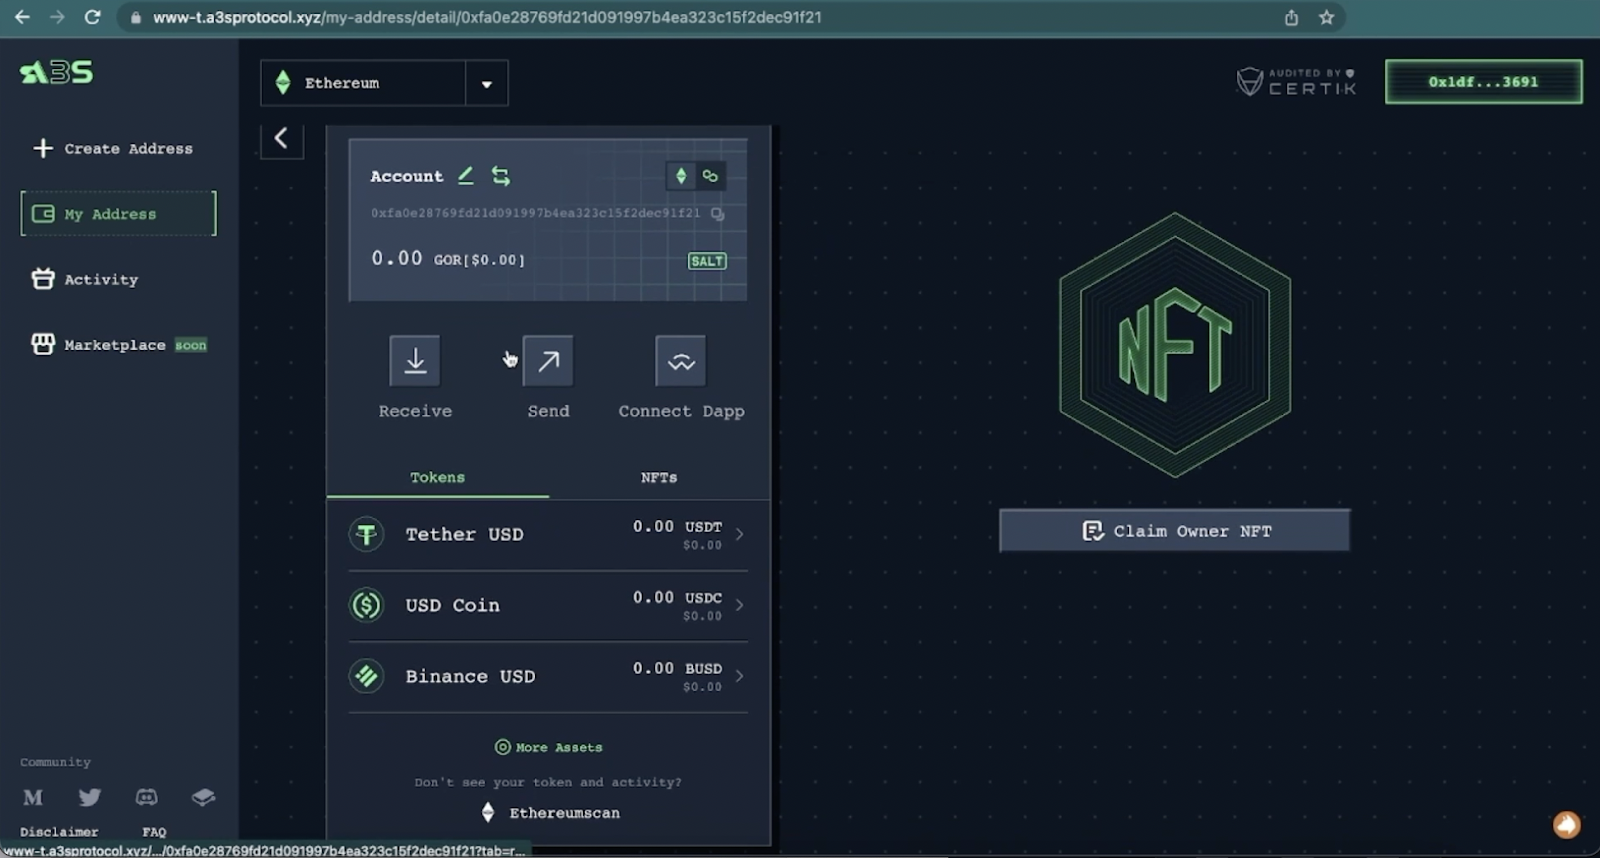The height and width of the screenshot is (858, 1600).
Task: Expand the Binance USD row chevron
Action: click(740, 676)
